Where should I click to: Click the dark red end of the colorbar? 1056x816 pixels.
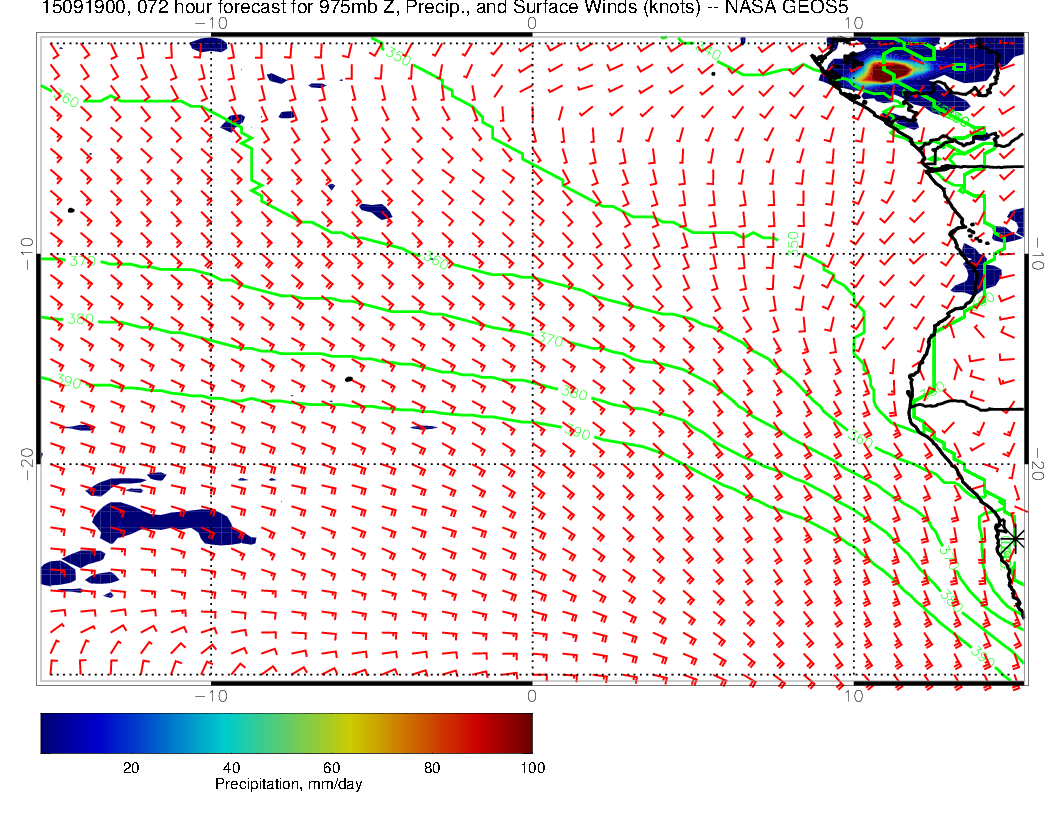[525, 732]
